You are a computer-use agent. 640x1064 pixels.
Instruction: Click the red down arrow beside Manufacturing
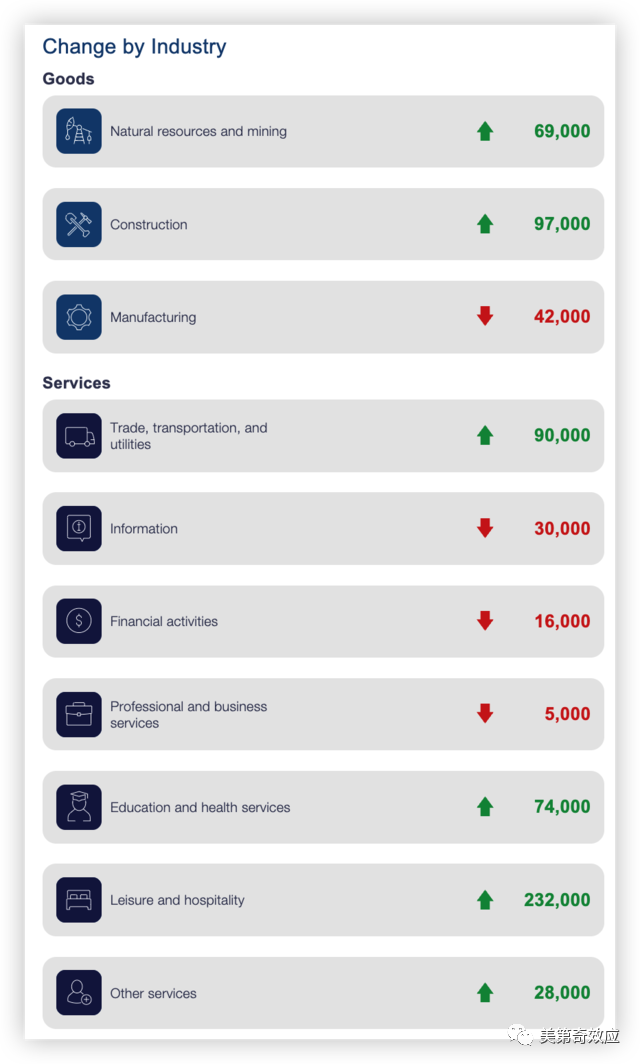(x=485, y=317)
